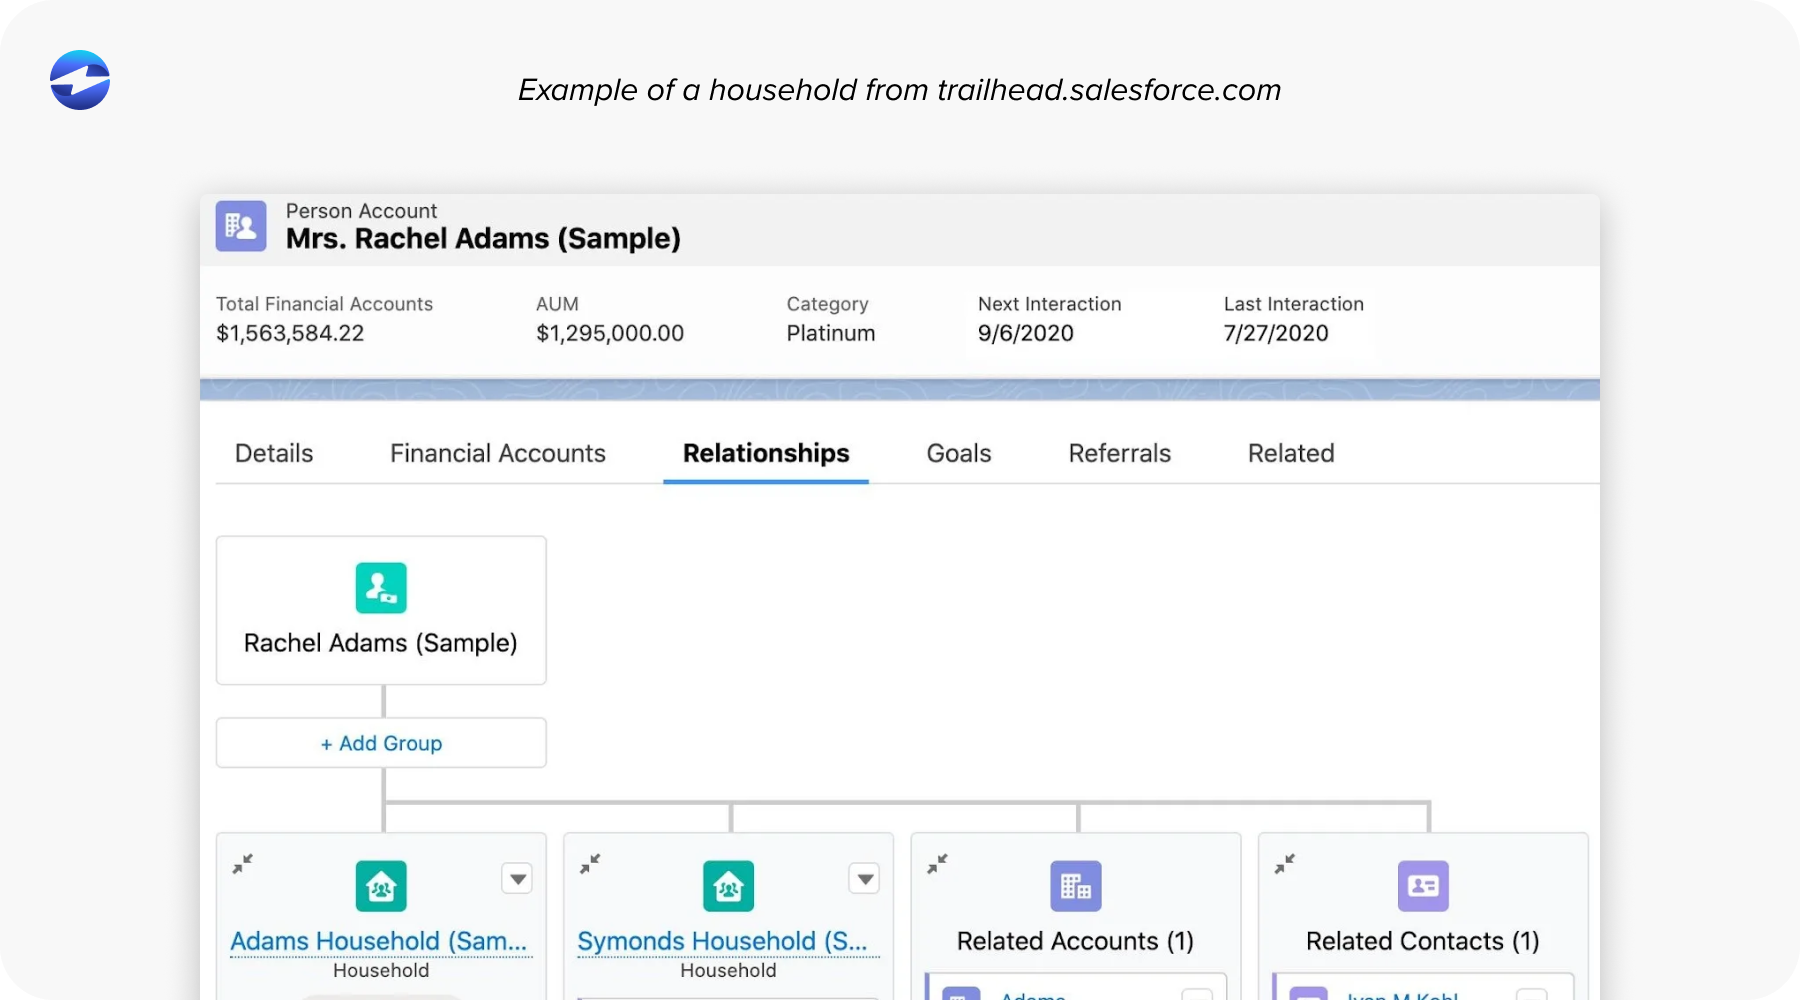Viewport: 1800px width, 1000px height.
Task: Switch to the Financial Accounts tab
Action: (497, 453)
